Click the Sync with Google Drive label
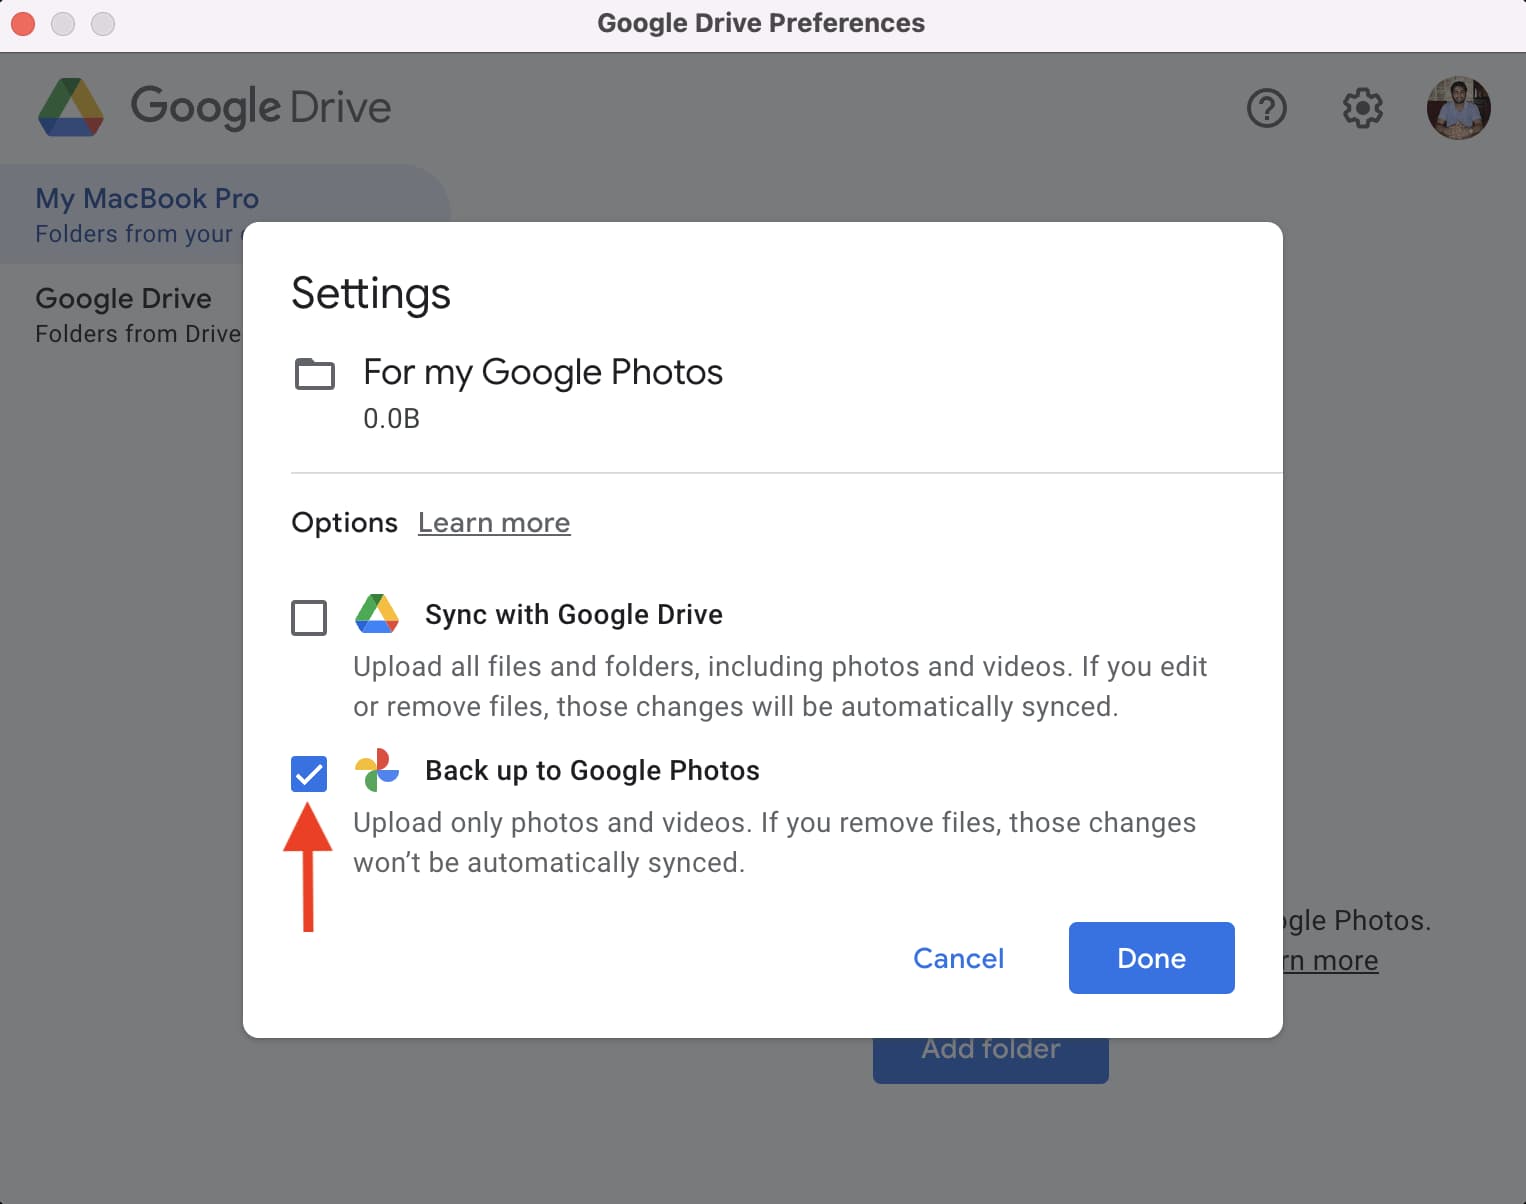This screenshot has height=1204, width=1526. point(573,614)
